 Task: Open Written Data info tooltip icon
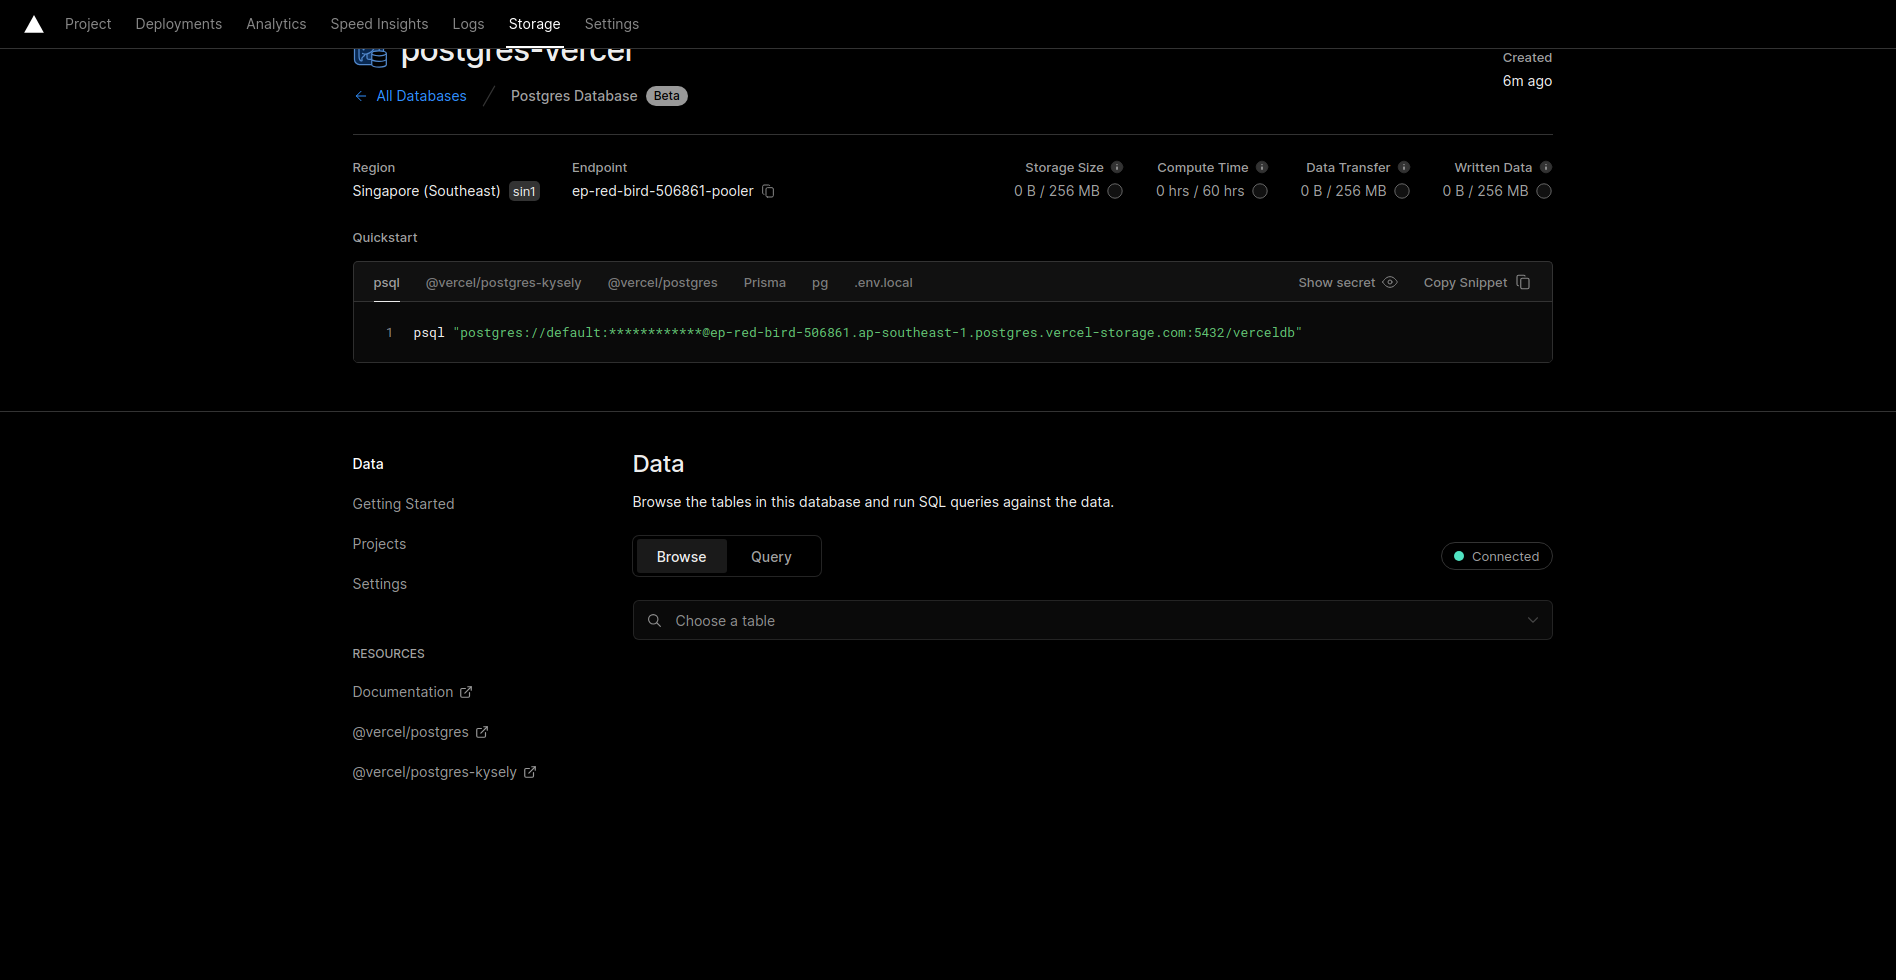1546,167
